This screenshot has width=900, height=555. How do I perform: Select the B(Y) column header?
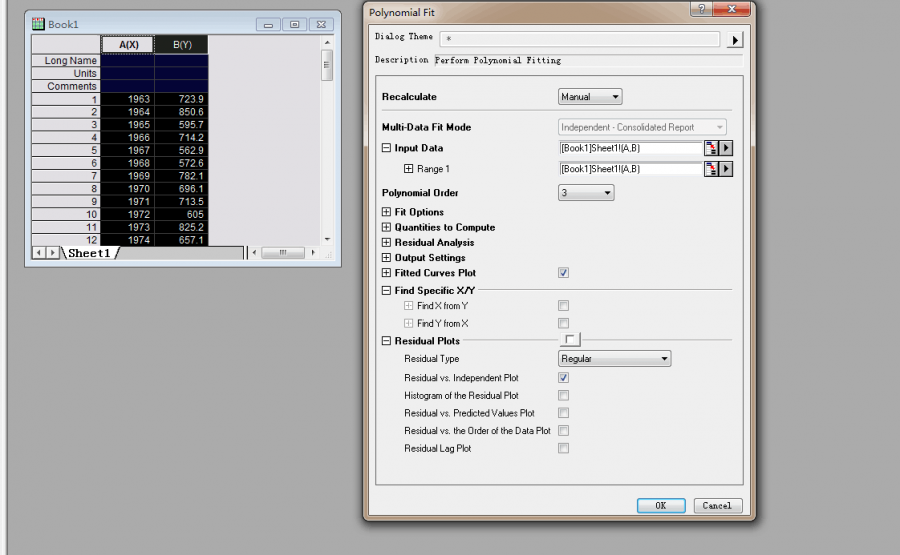pyautogui.click(x=181, y=45)
